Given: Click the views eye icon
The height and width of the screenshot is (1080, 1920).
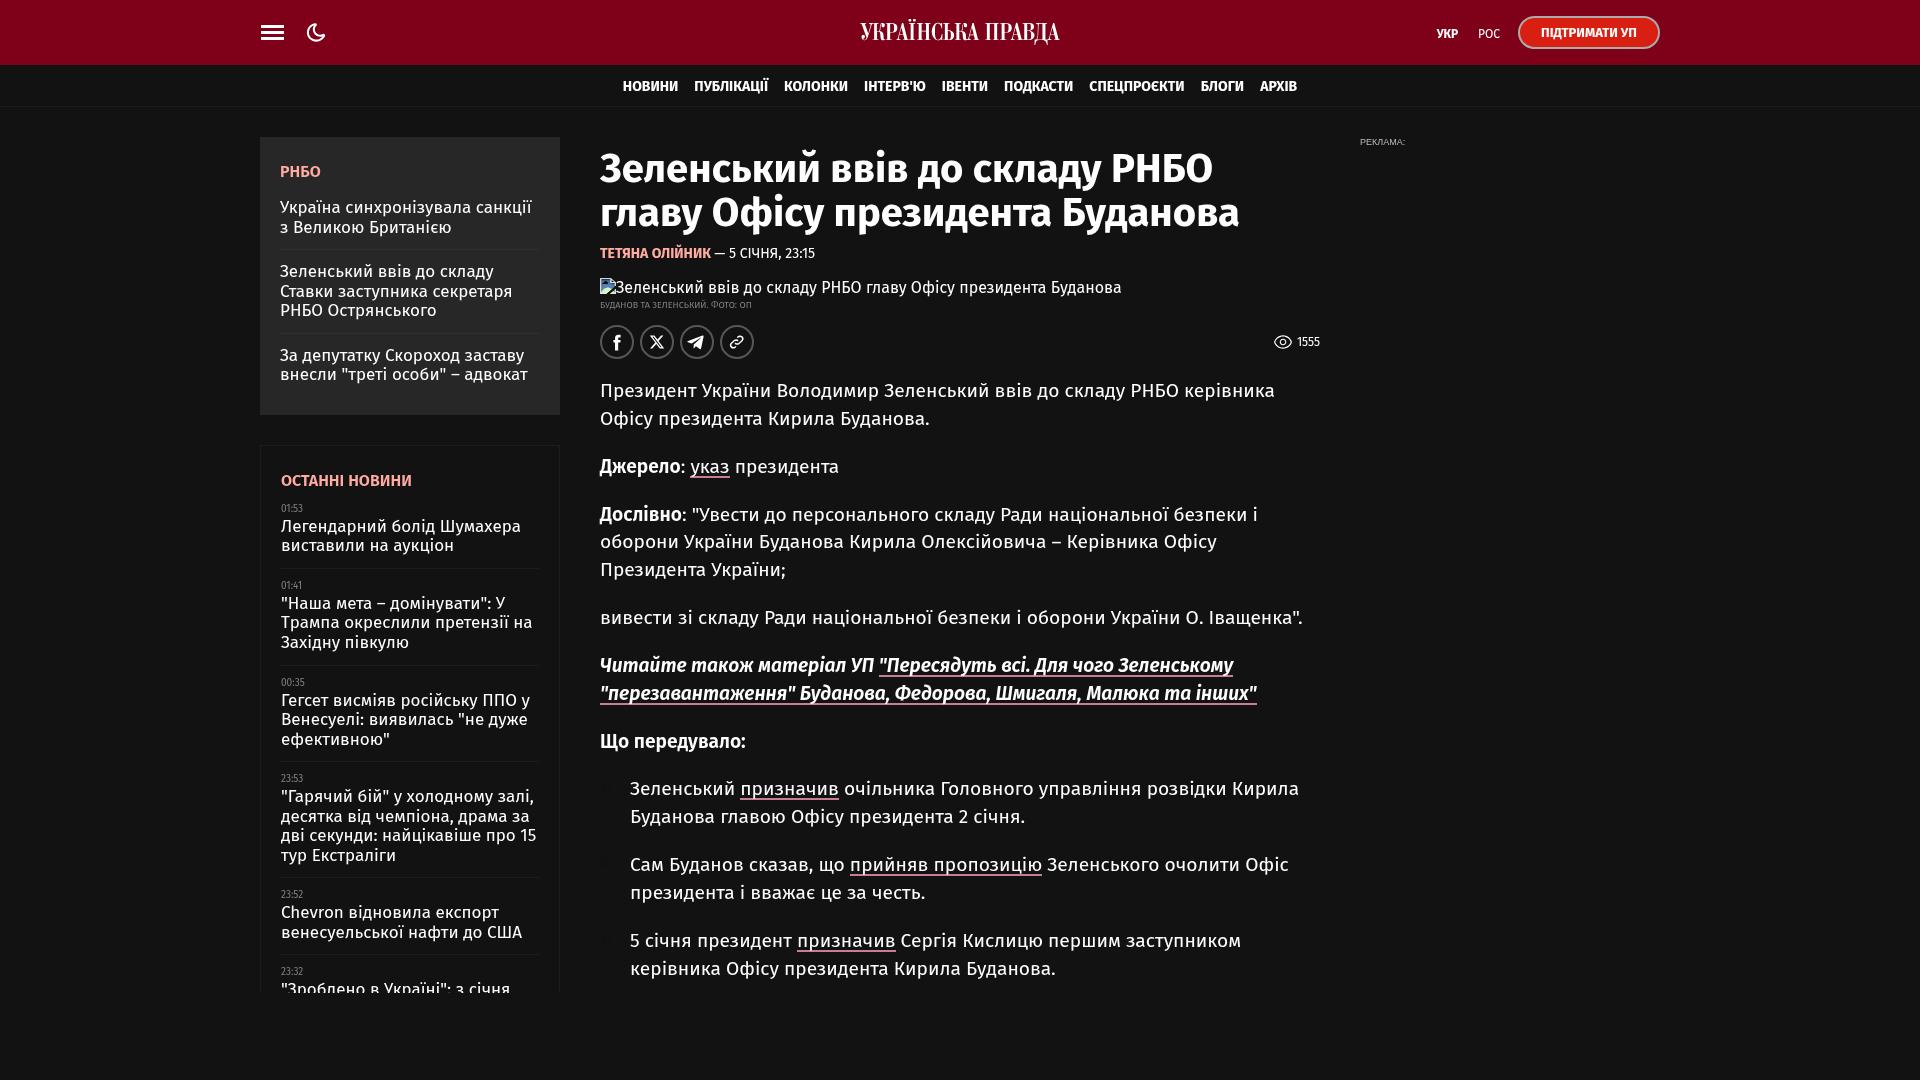Looking at the screenshot, I should (x=1282, y=342).
